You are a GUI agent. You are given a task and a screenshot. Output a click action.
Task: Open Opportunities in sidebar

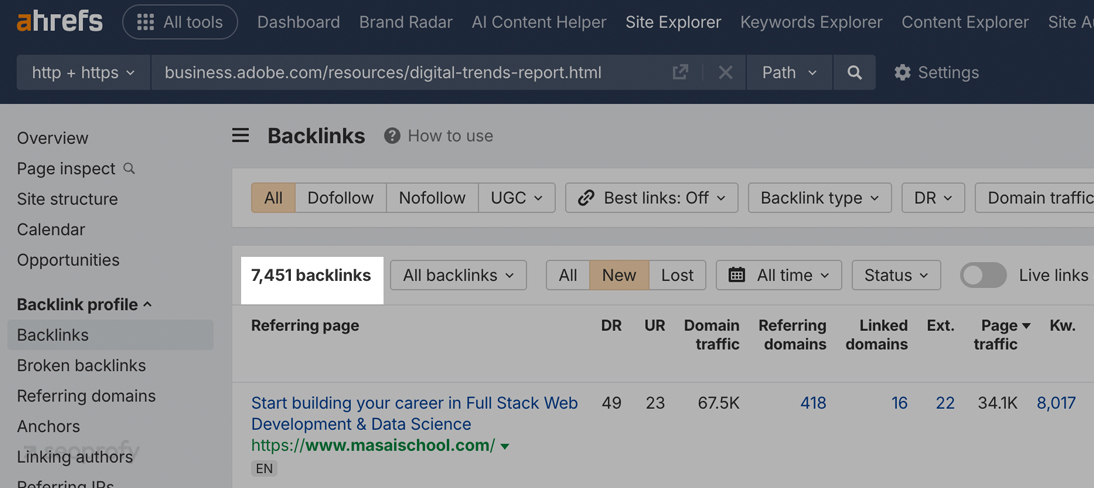[x=68, y=260]
